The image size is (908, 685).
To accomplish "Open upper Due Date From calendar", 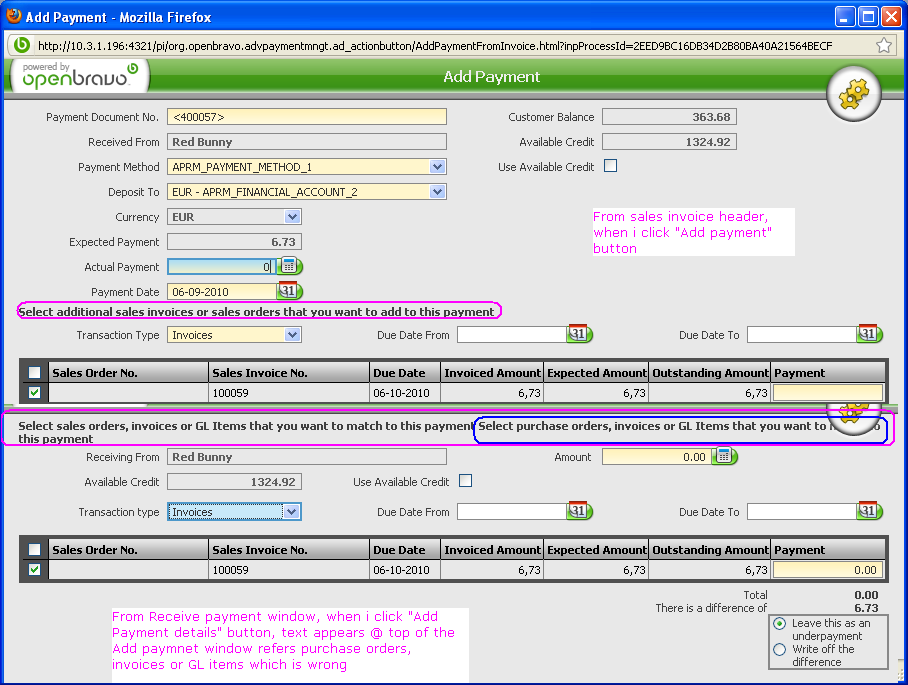I will [x=581, y=334].
